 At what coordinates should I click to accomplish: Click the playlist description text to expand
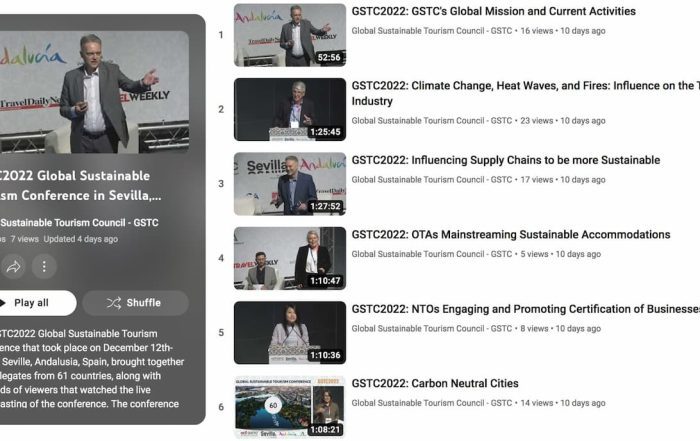pyautogui.click(x=89, y=369)
